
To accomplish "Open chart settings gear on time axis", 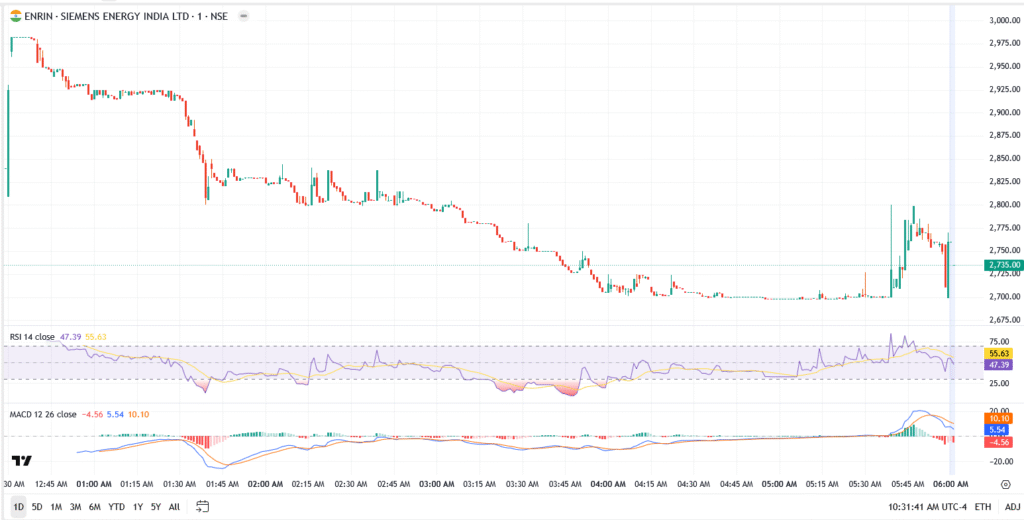I will pos(1004,483).
